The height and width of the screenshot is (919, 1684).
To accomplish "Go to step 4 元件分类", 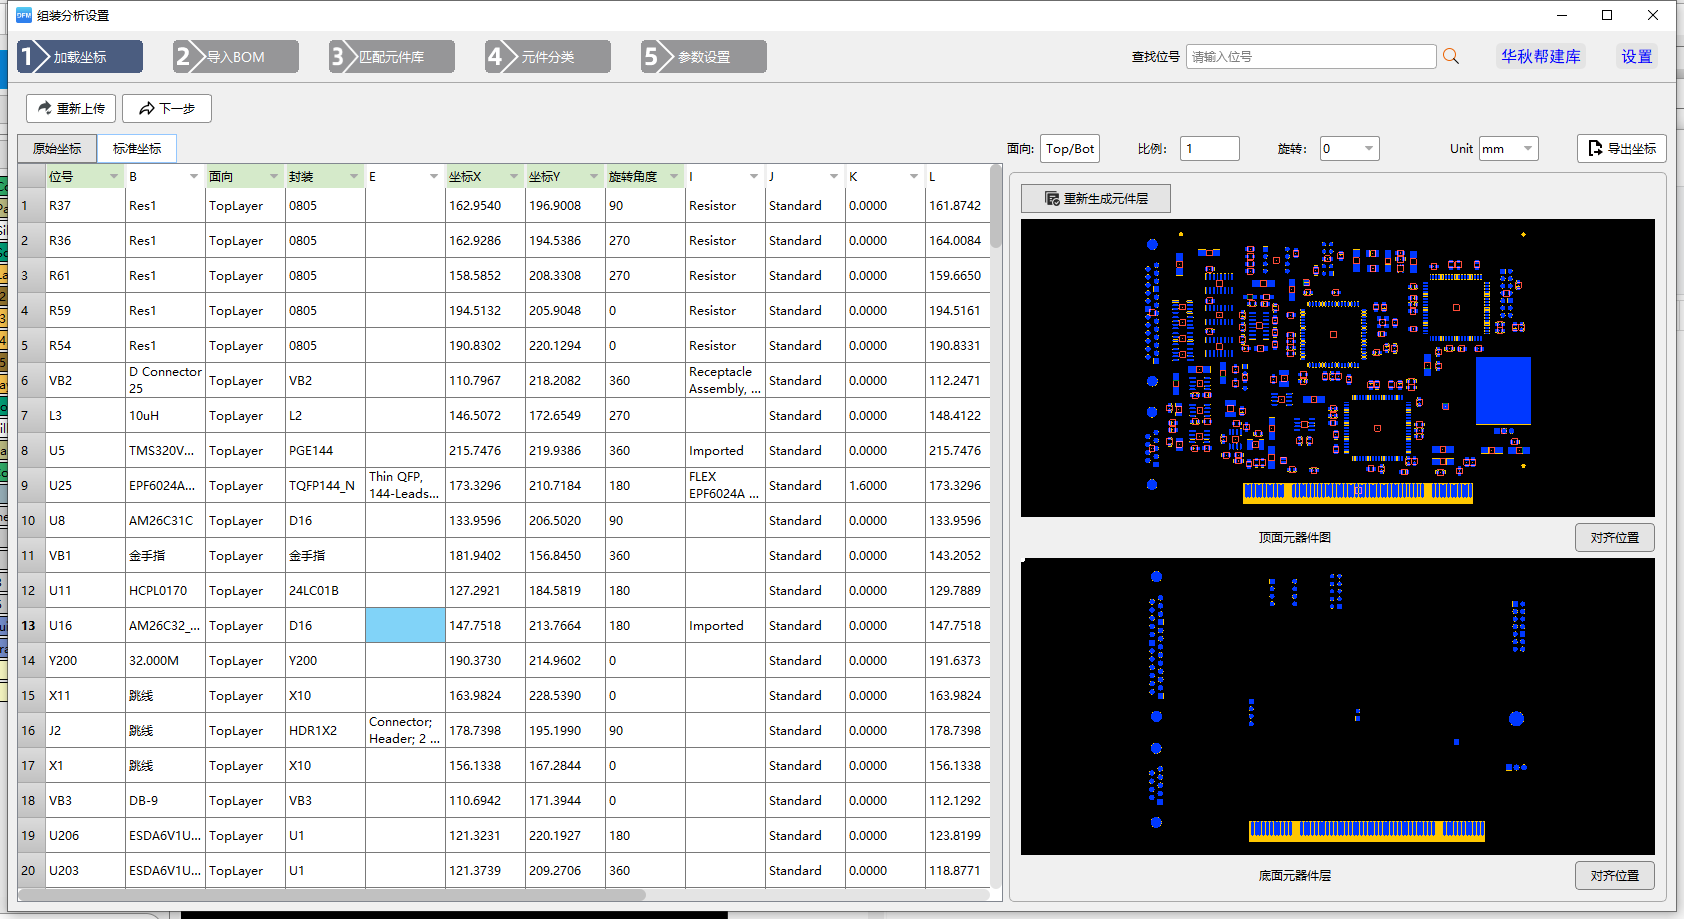I will click(547, 57).
